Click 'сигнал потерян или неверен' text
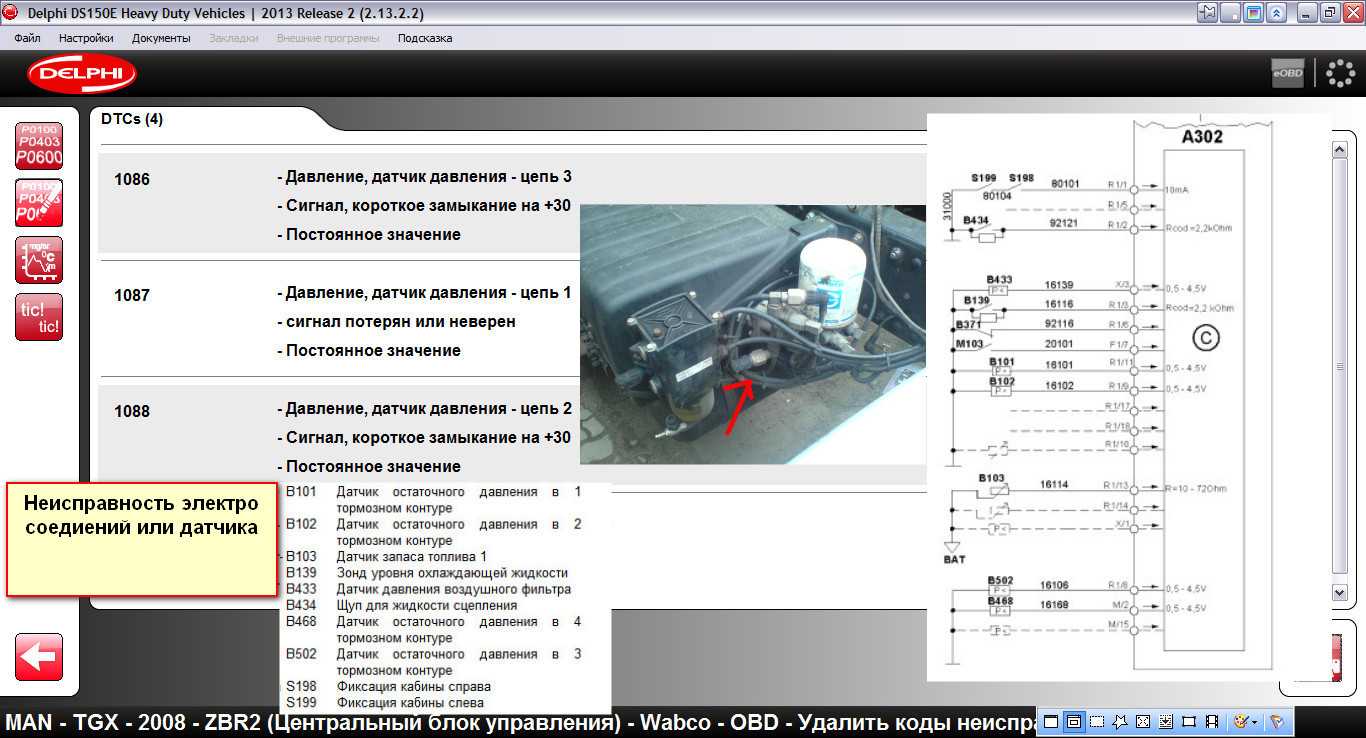This screenshot has height=738, width=1366. (401, 322)
